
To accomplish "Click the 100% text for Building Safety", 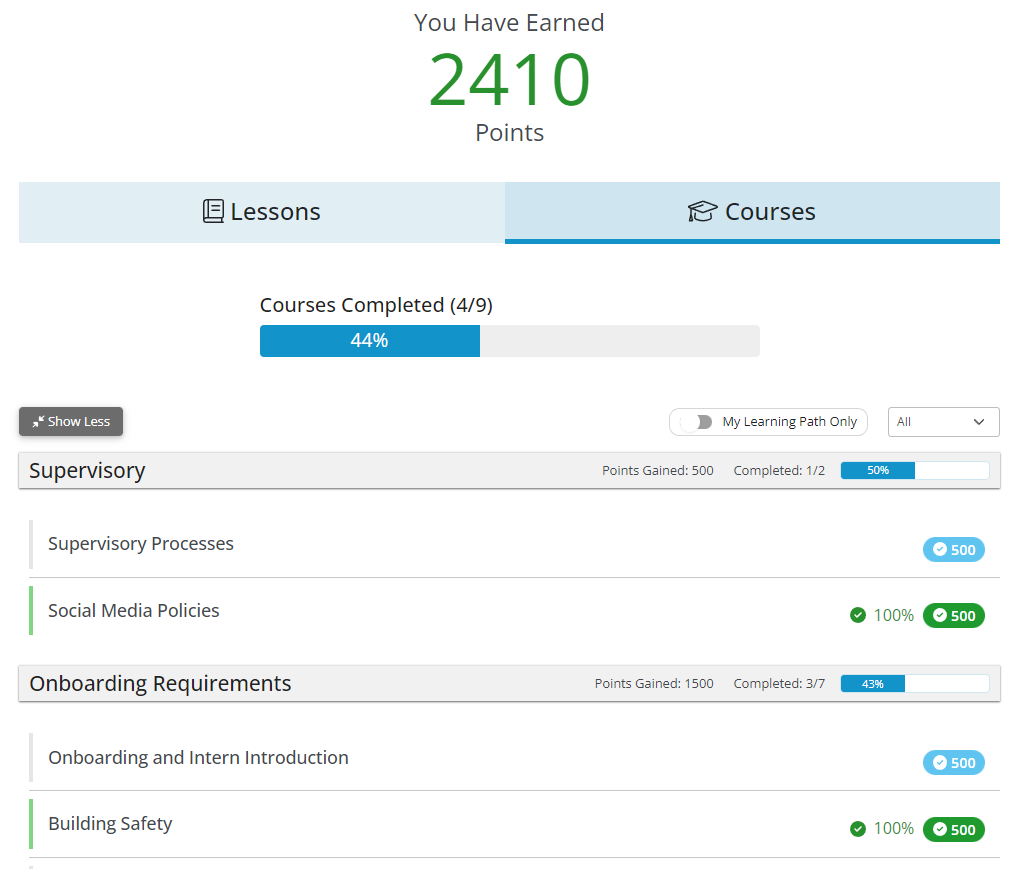I will 894,829.
